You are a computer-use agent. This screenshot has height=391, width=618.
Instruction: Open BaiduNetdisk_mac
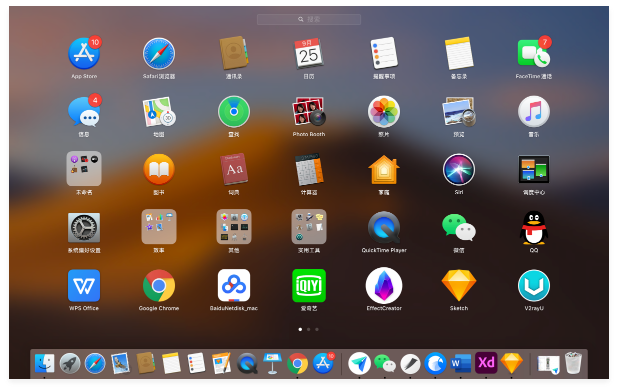click(234, 285)
